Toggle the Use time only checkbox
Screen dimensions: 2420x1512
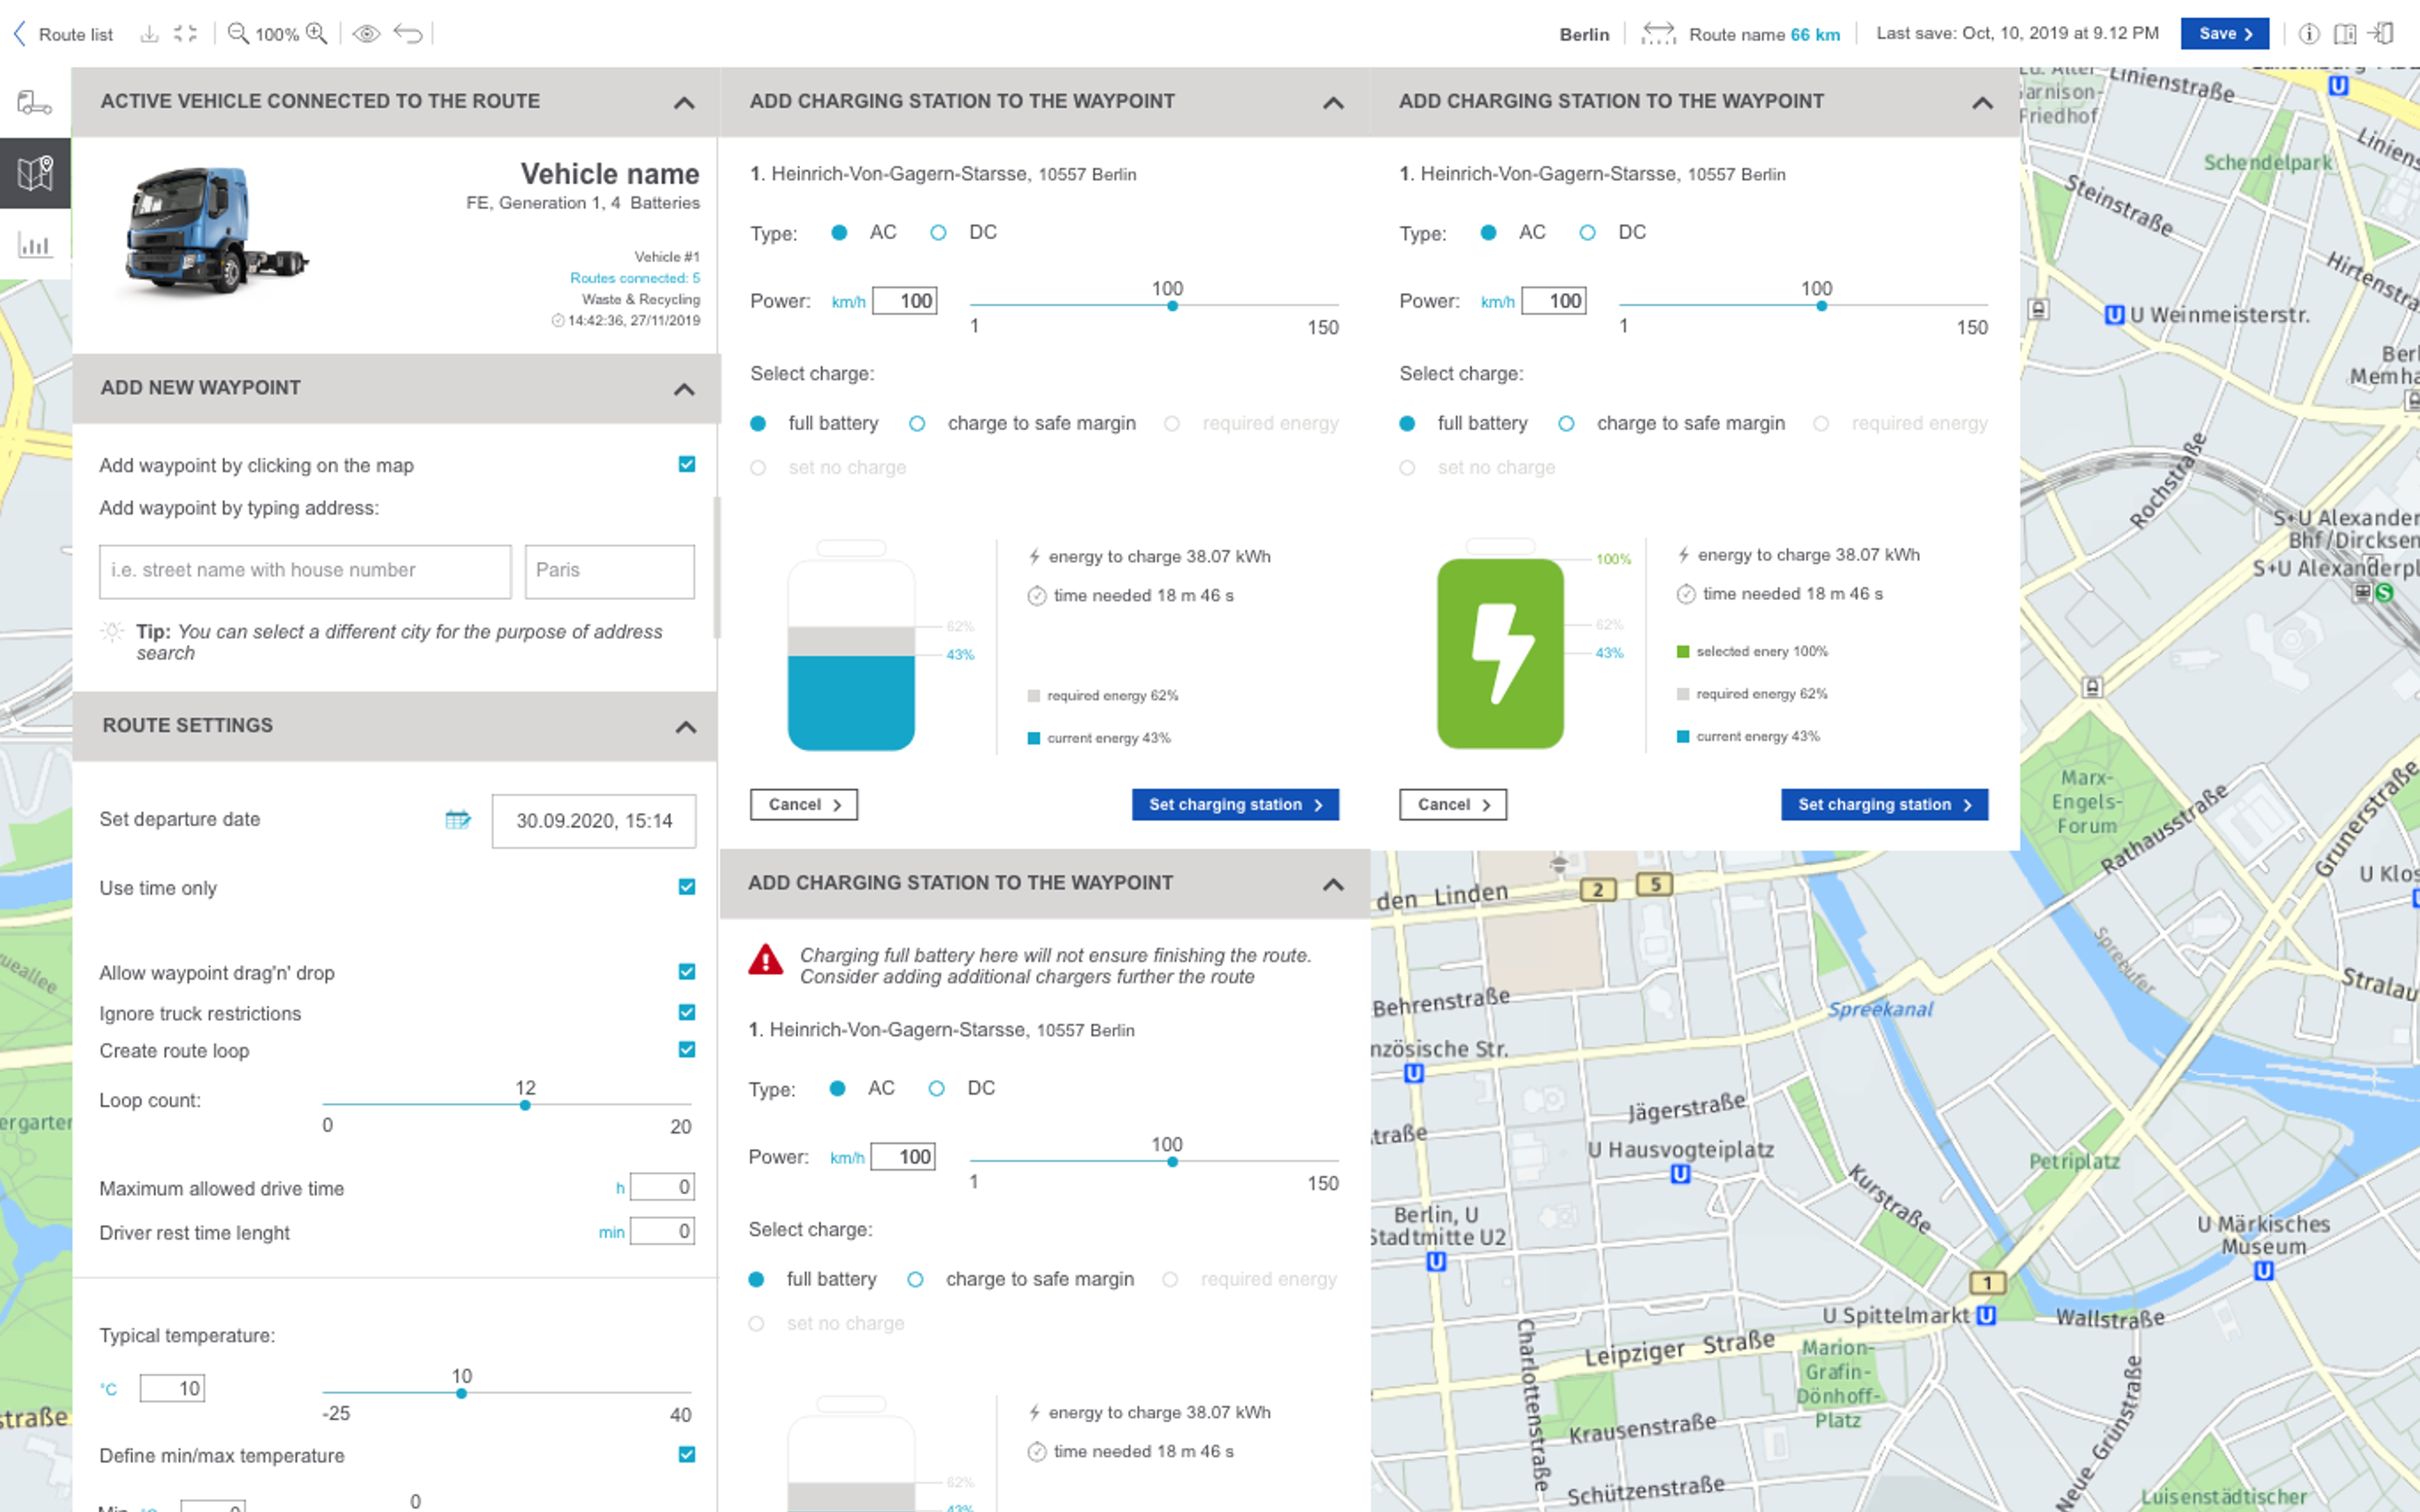click(687, 887)
